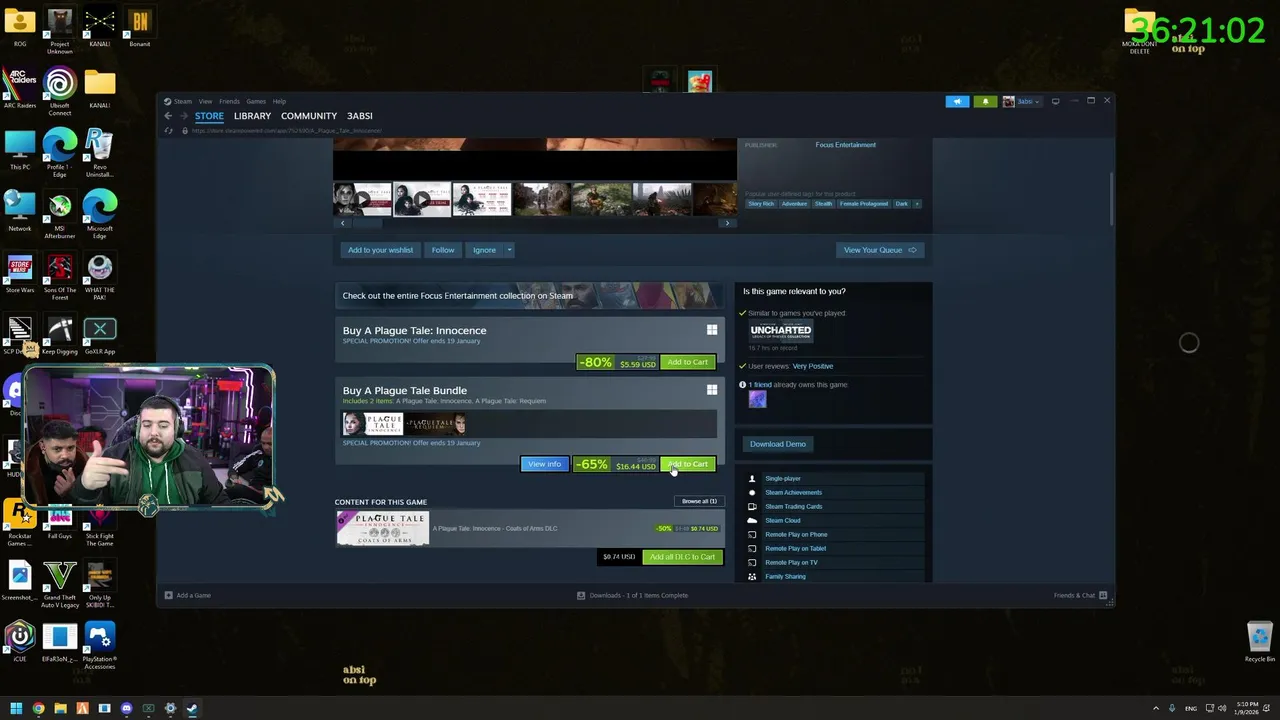Open the Coats of Arms DLC item
Screen dimensions: 1280x720
[x=528, y=528]
